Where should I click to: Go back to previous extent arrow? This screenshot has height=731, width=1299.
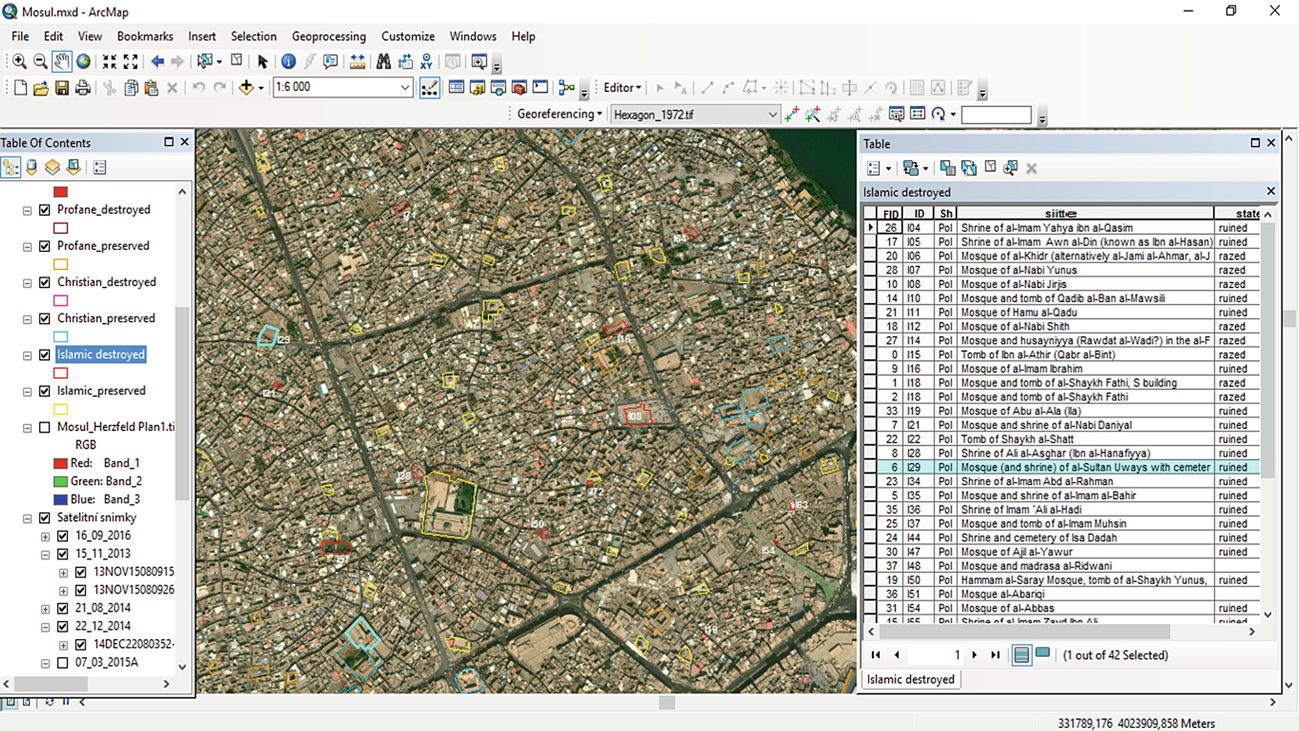(x=157, y=62)
